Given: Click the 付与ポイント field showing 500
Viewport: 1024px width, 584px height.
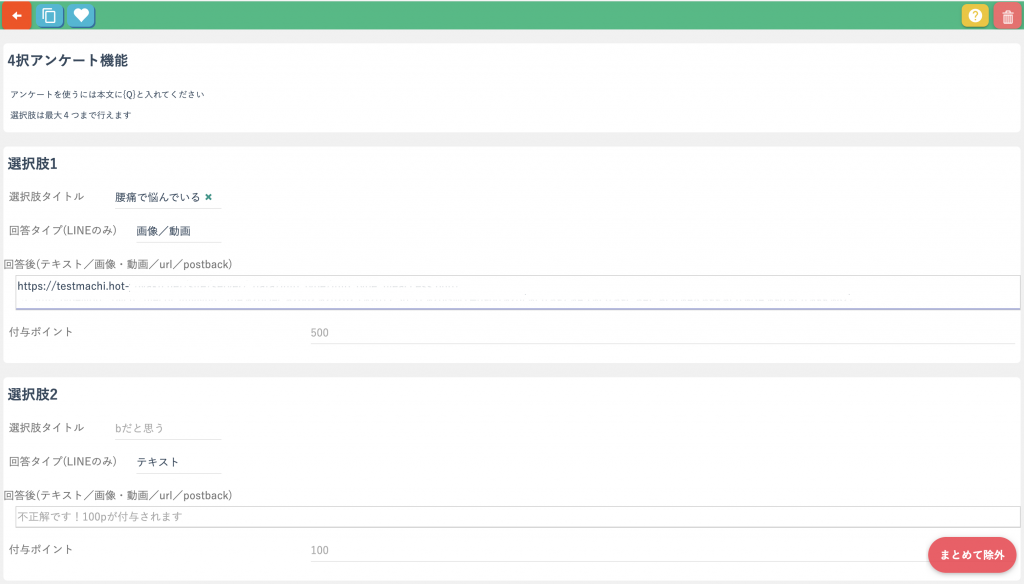Looking at the screenshot, I should (x=662, y=333).
